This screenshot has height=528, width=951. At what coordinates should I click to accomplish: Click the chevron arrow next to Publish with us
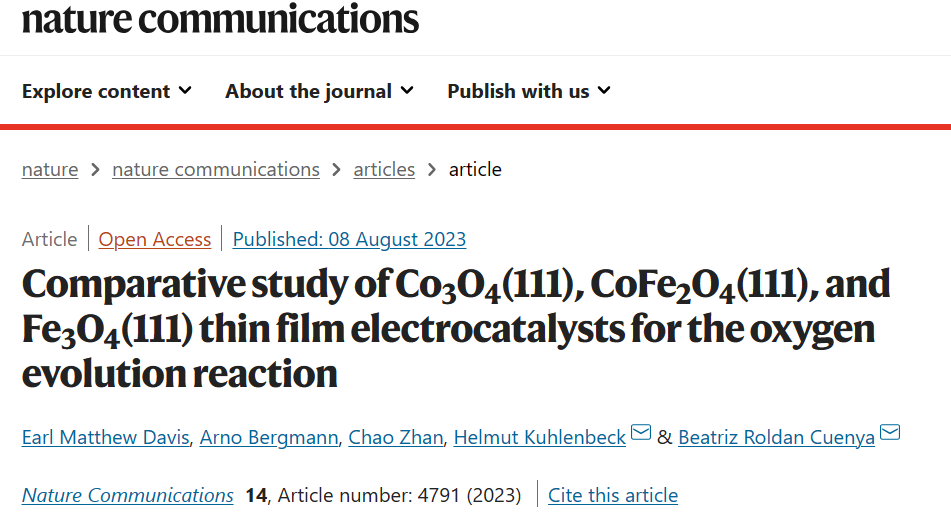click(604, 91)
